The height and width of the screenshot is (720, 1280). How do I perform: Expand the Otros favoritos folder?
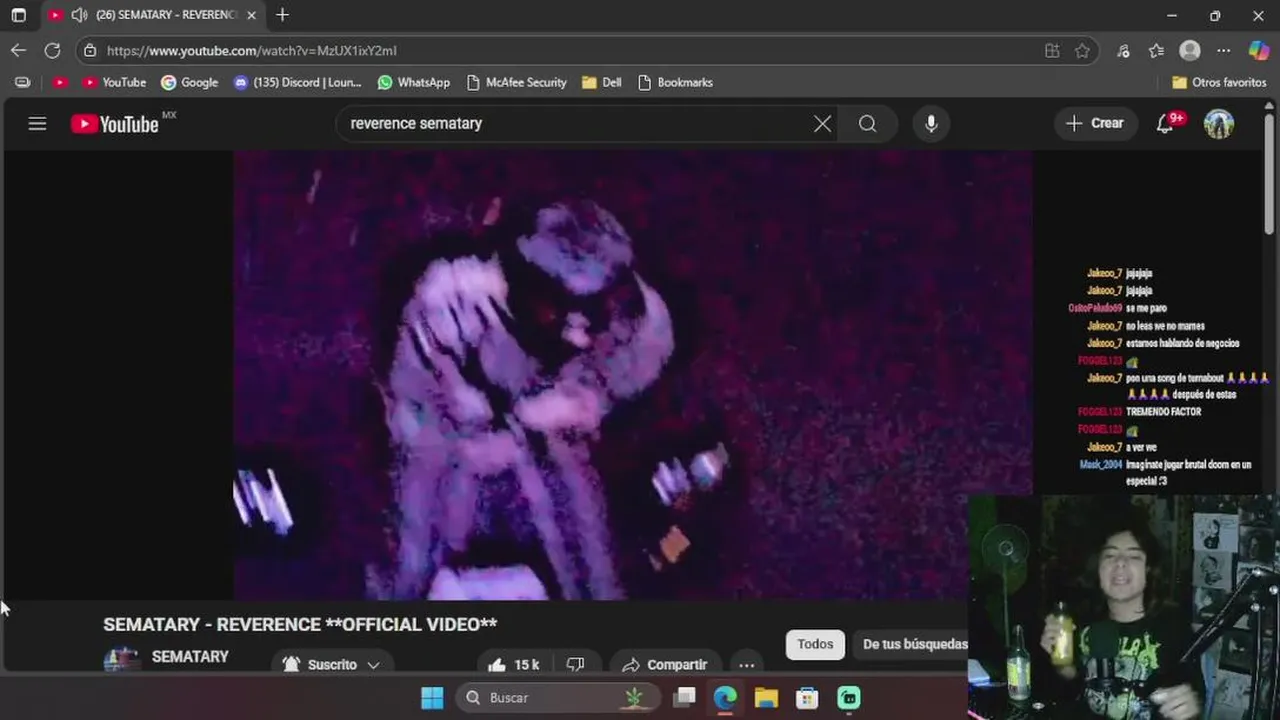1219,82
